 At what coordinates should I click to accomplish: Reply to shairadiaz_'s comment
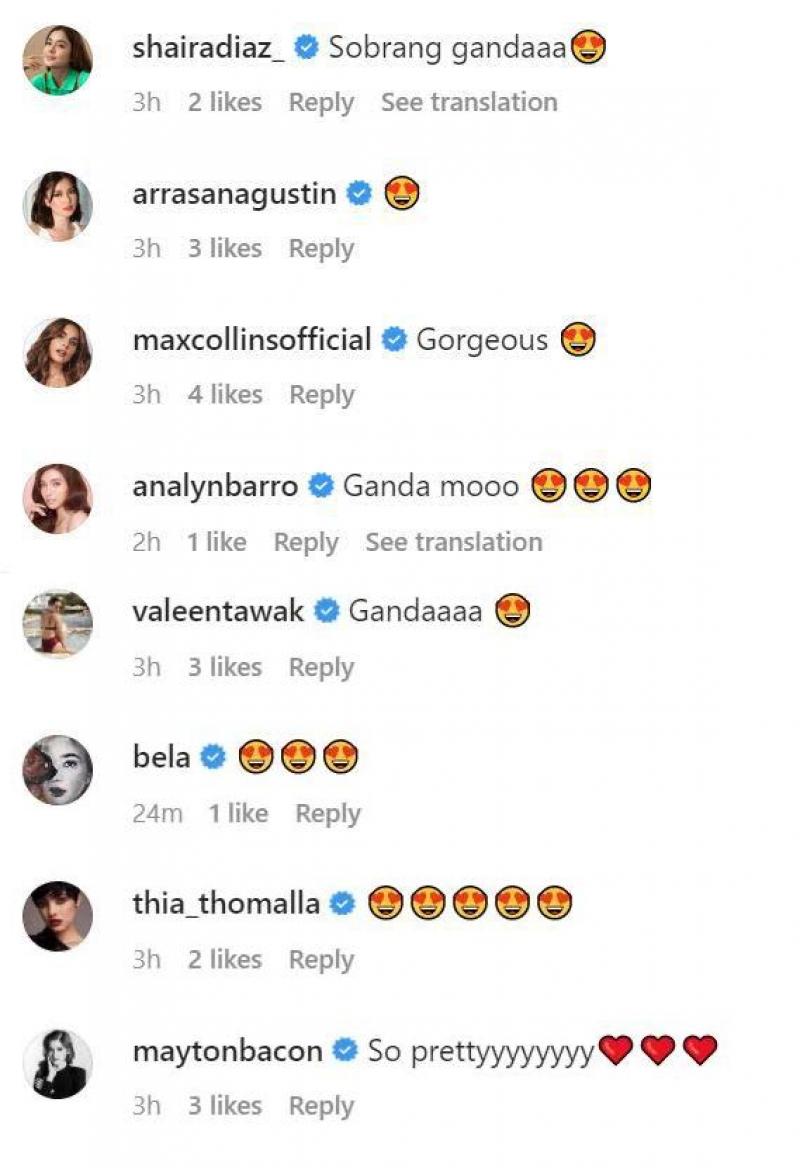click(x=321, y=102)
